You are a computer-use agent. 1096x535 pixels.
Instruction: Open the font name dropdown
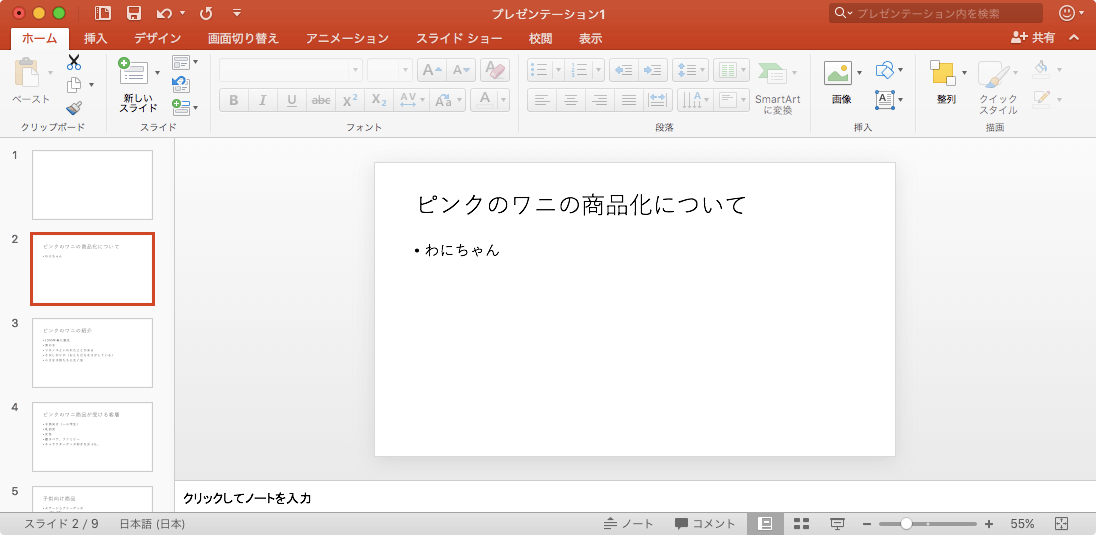click(290, 70)
